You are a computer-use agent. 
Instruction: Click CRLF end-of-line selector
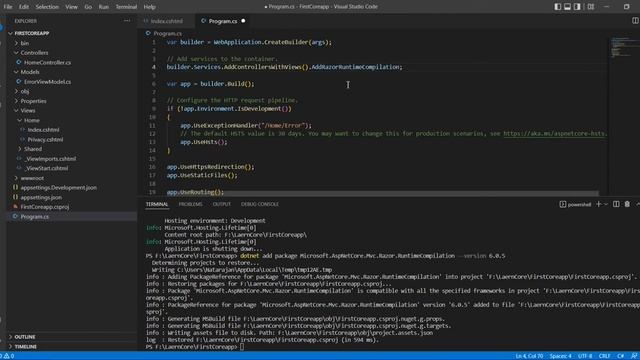[x=604, y=356]
